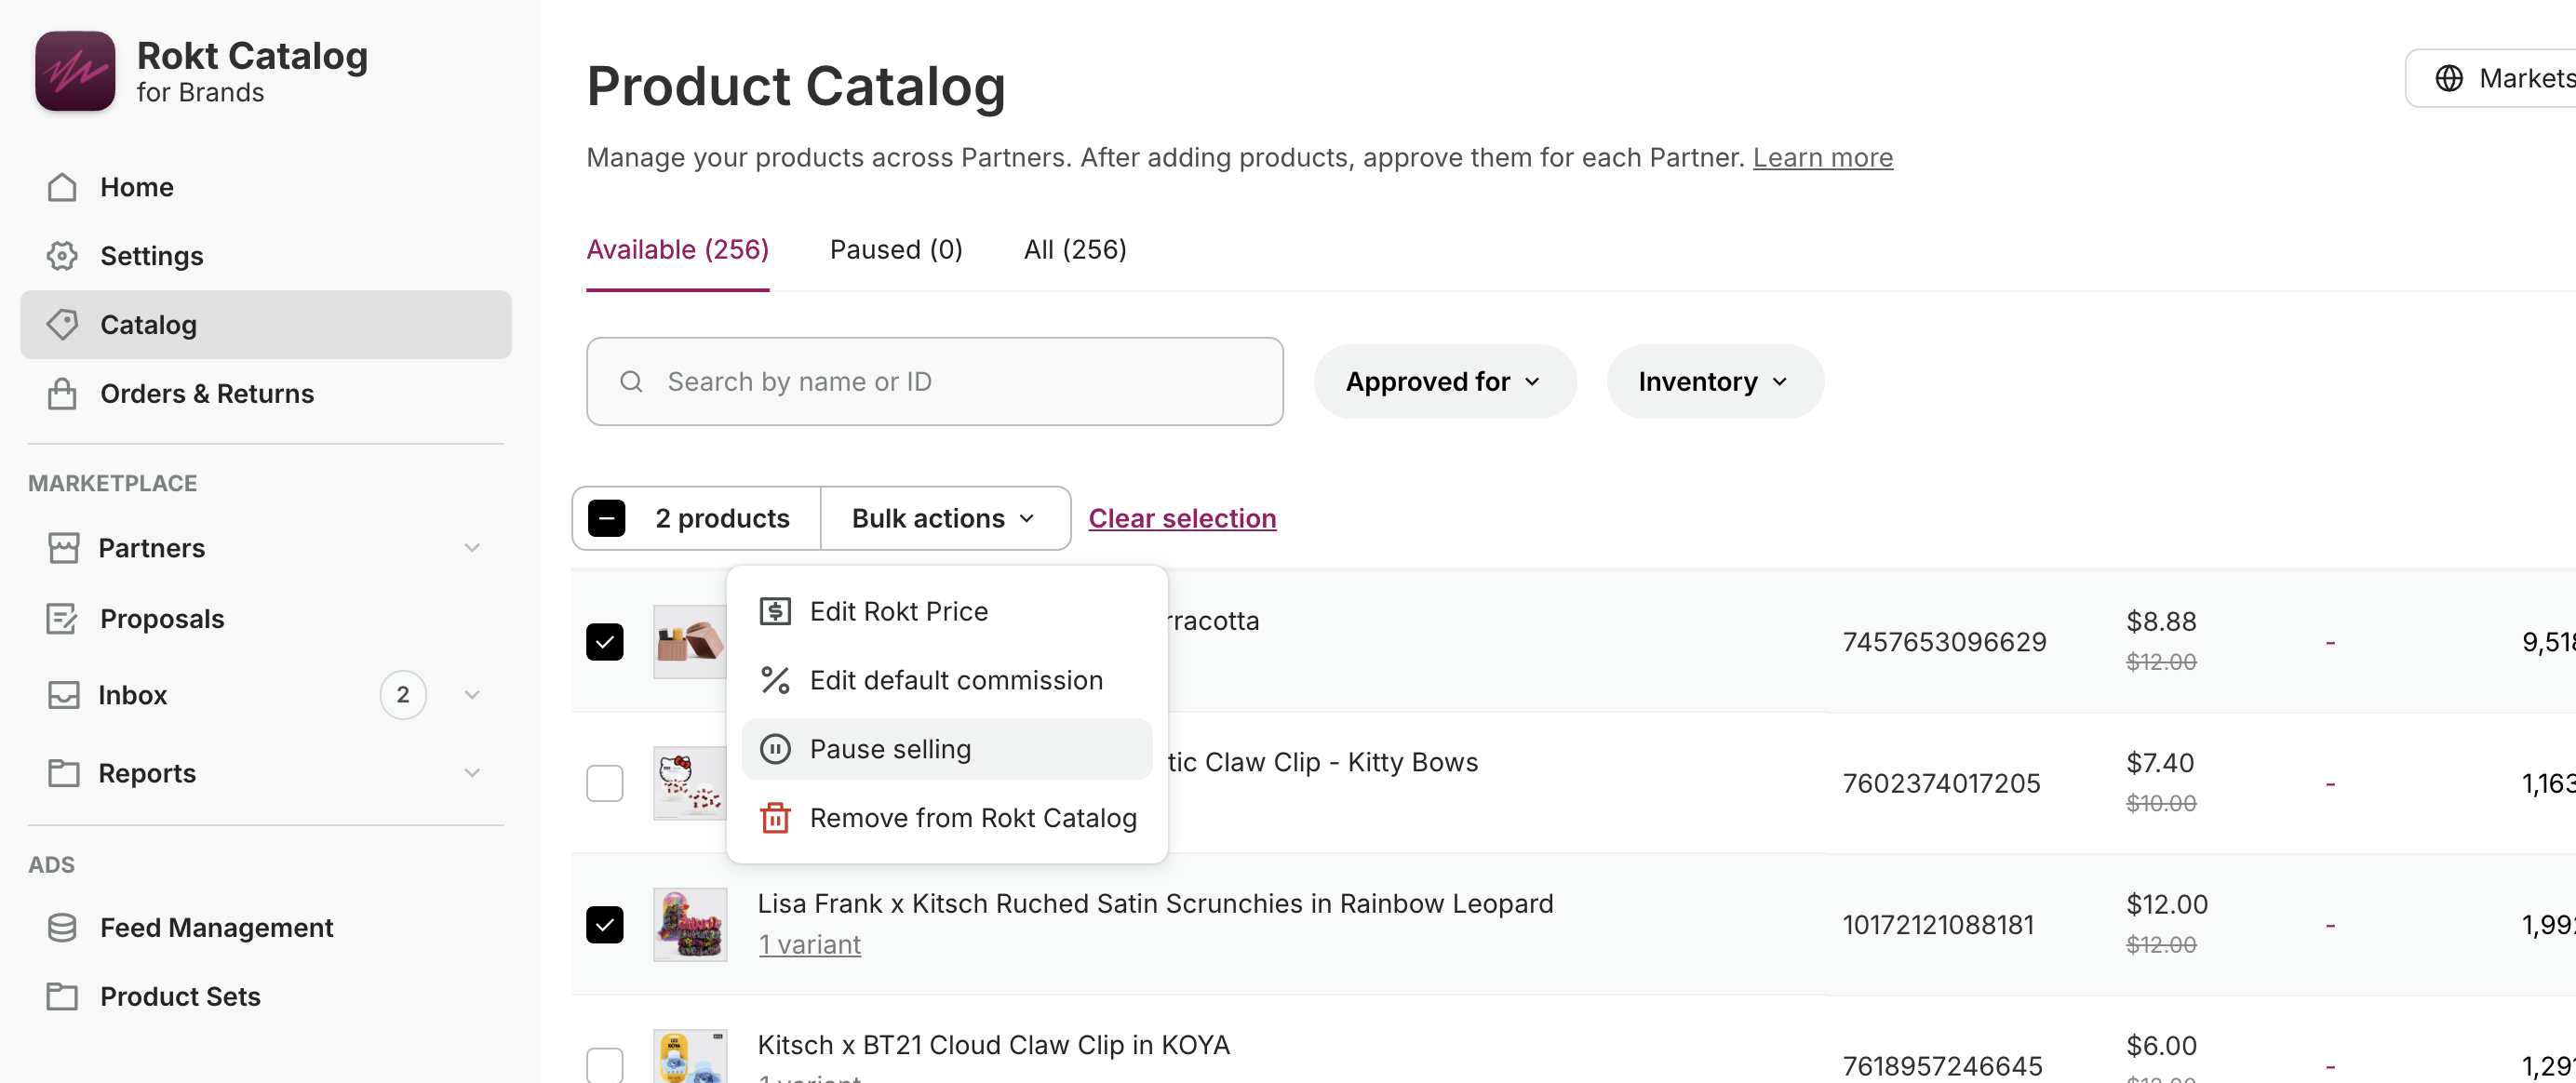
Task: Open the Inventory filter dropdown
Action: [x=1713, y=382]
